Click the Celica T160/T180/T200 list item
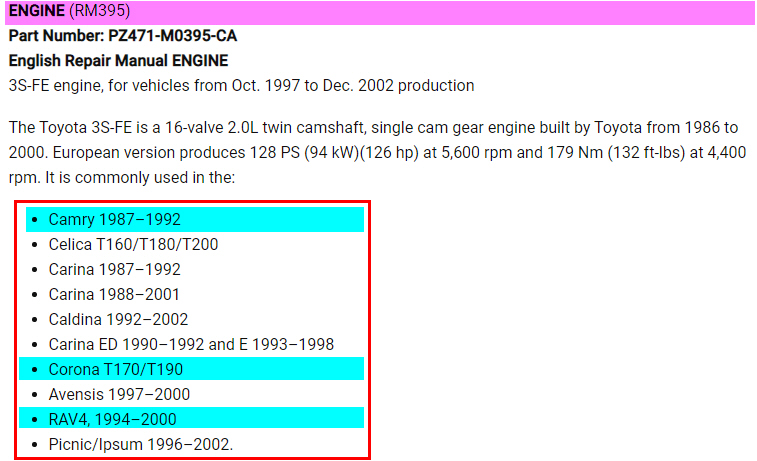This screenshot has height=461, width=757. 133,244
